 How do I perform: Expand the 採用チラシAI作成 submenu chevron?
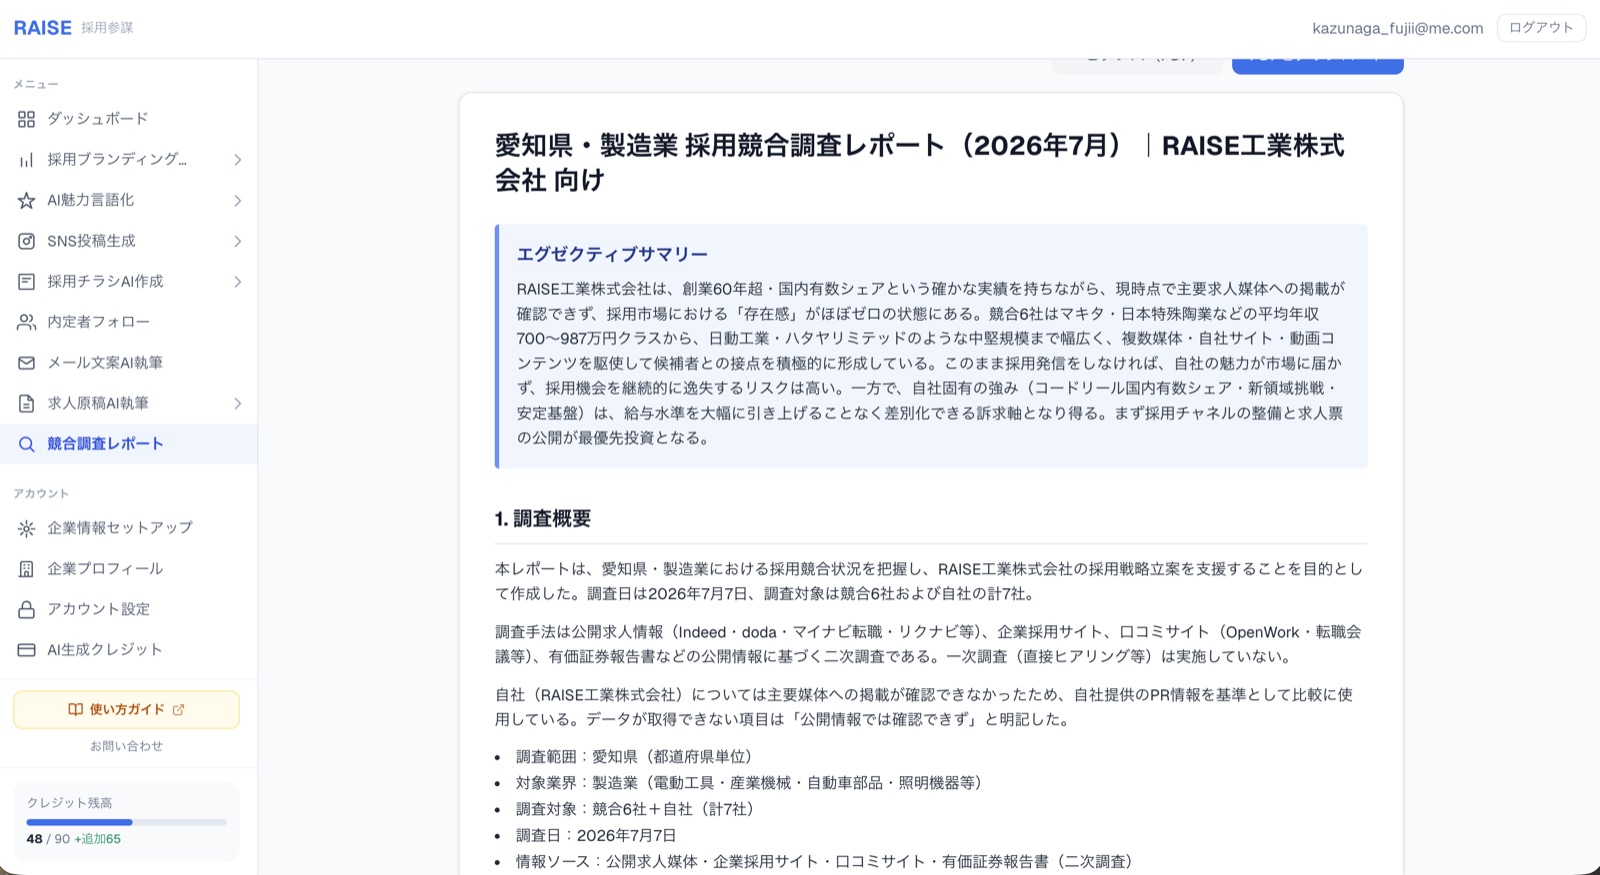pos(238,282)
